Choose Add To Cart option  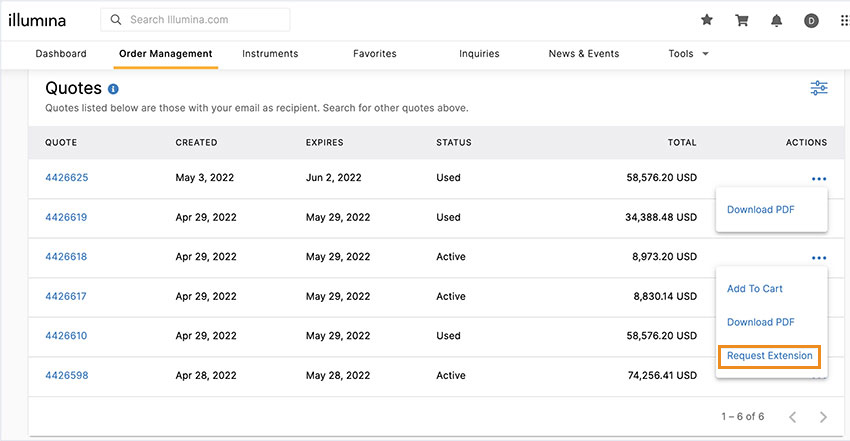[x=755, y=289]
